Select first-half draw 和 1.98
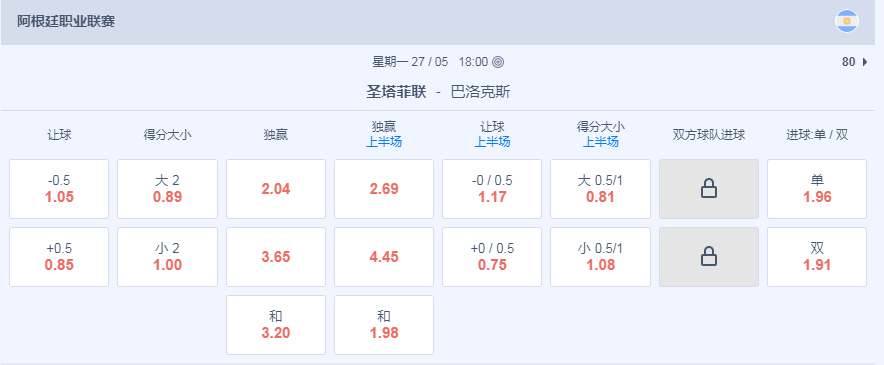Screen dimensions: 884x365 [x=384, y=325]
